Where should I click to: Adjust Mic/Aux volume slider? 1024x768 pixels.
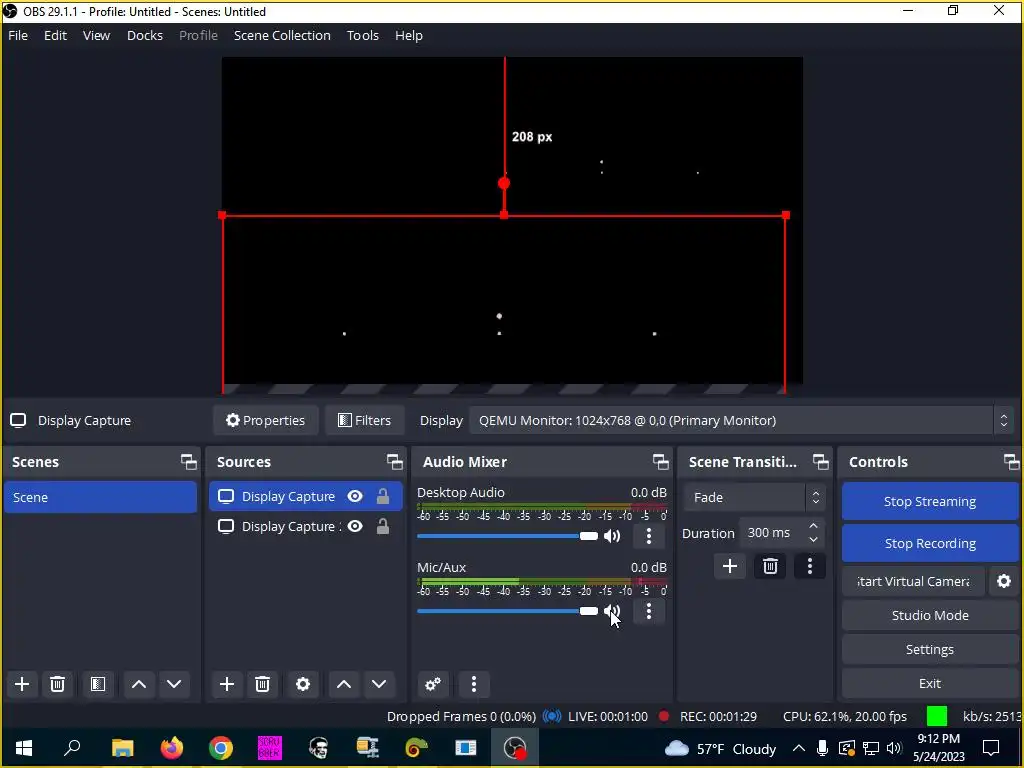[x=507, y=611]
